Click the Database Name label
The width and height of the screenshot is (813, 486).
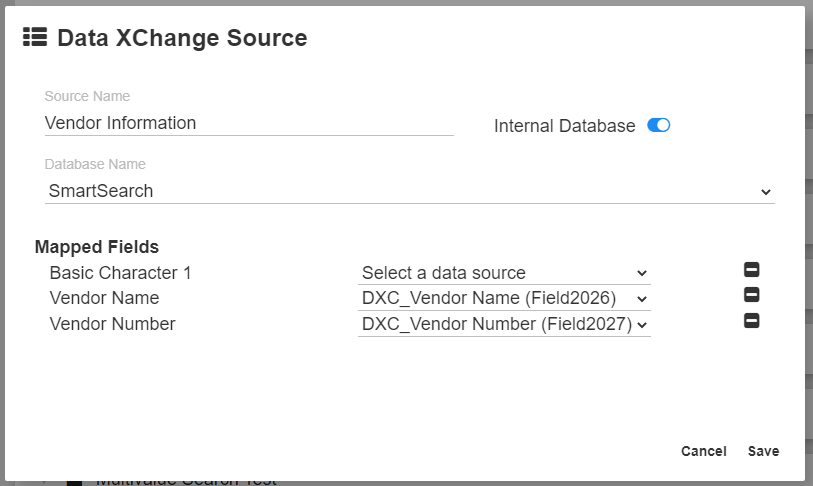95,164
